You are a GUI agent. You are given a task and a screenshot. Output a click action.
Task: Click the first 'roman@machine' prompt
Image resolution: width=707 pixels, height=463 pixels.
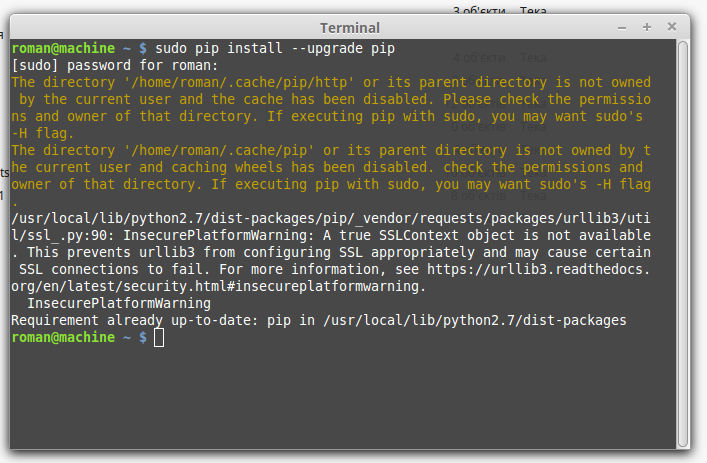[64, 48]
